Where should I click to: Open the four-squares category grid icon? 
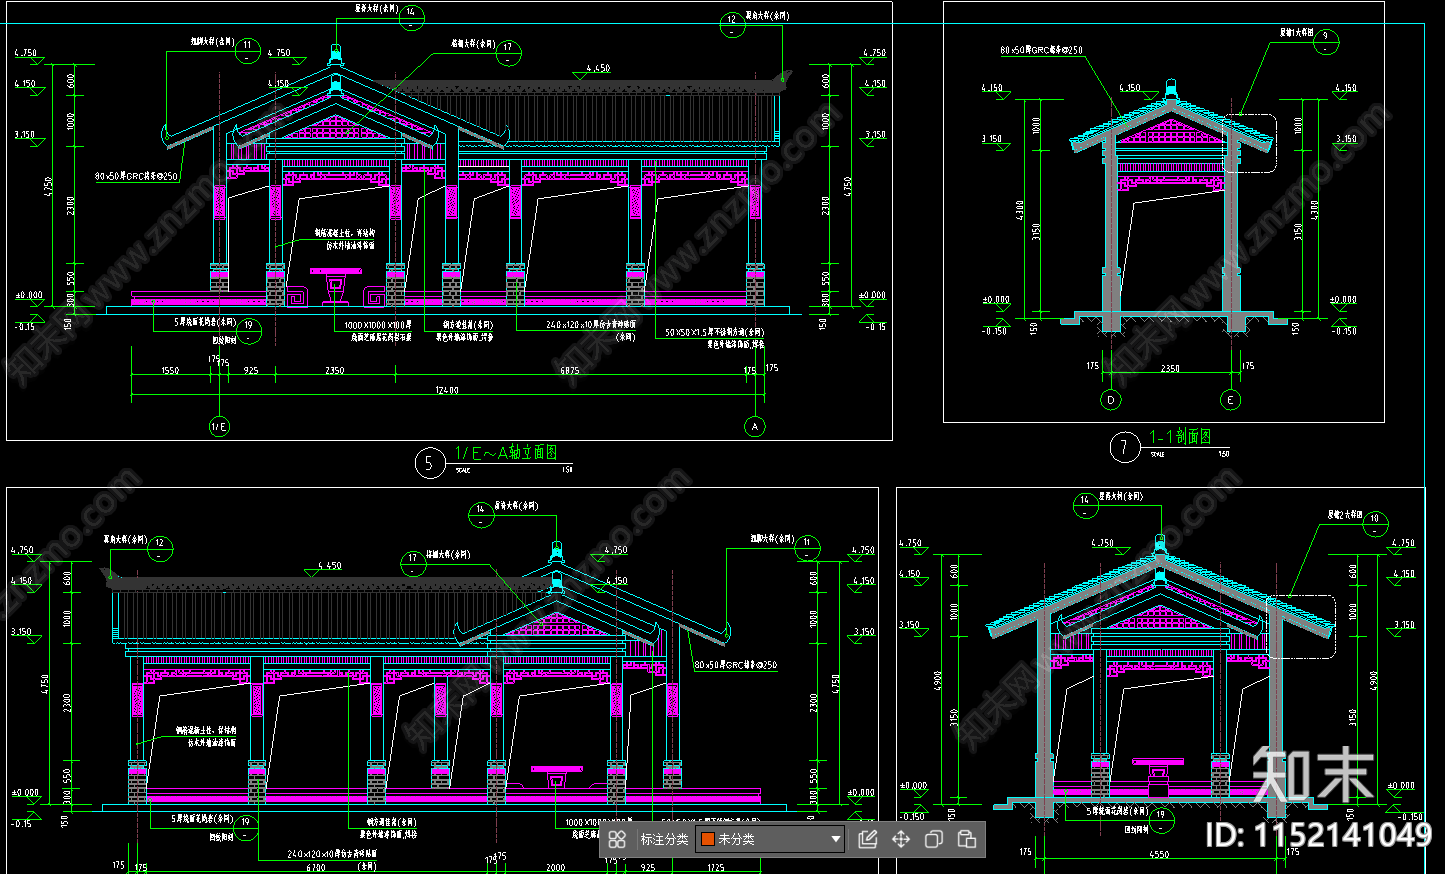coord(617,839)
